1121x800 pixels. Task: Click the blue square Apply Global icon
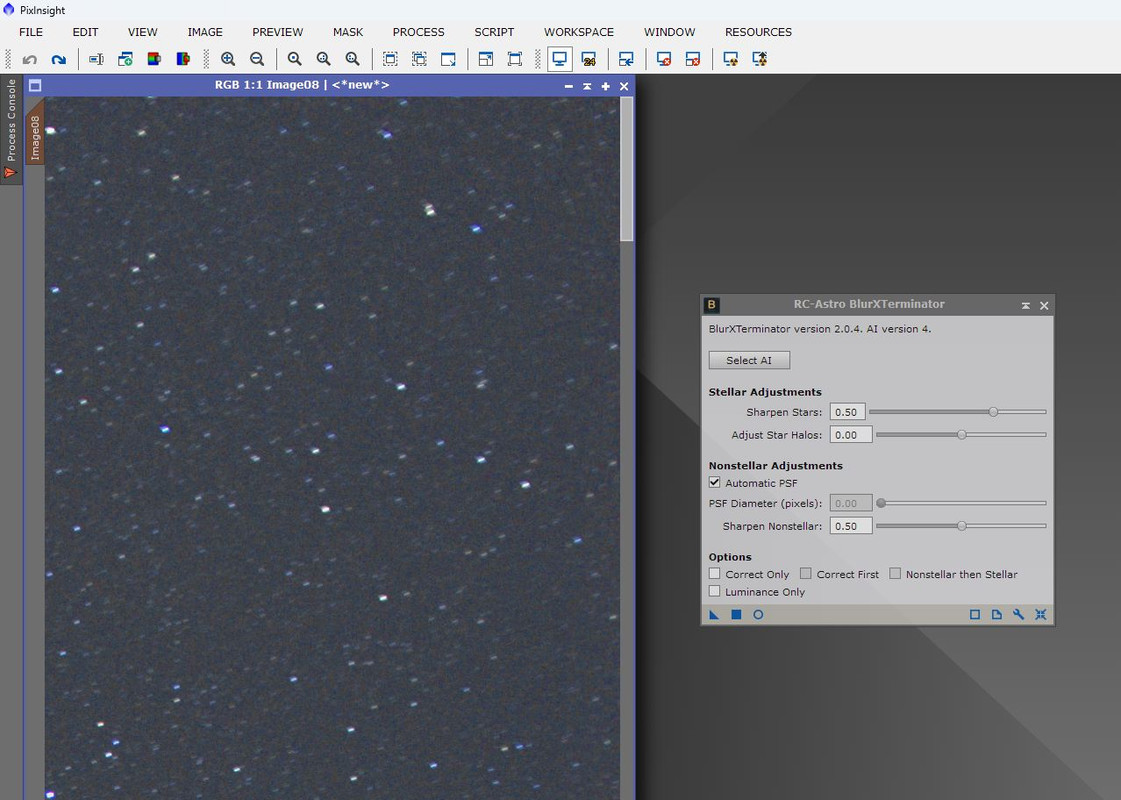pyautogui.click(x=736, y=615)
